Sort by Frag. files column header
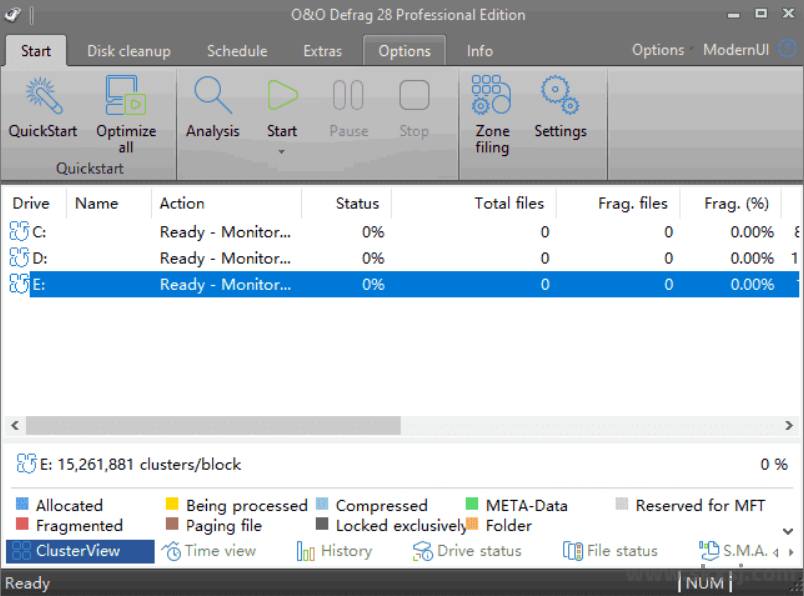Screen dimensions: 804x596 (x=632, y=203)
